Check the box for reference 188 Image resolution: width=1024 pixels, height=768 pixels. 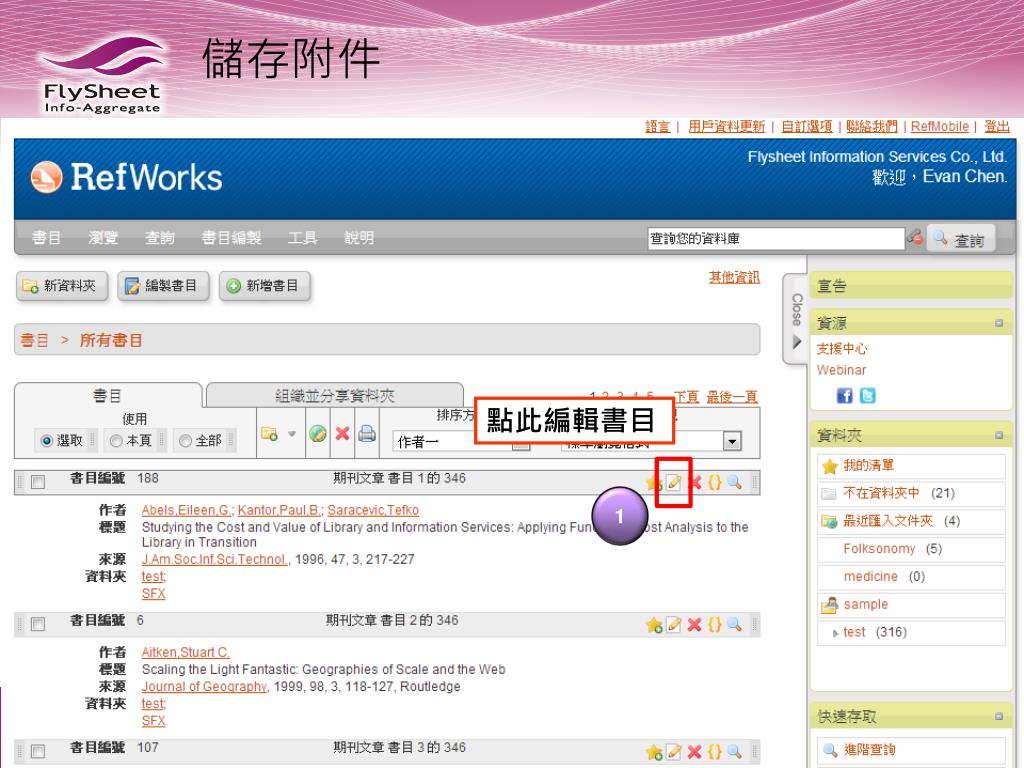[38, 482]
